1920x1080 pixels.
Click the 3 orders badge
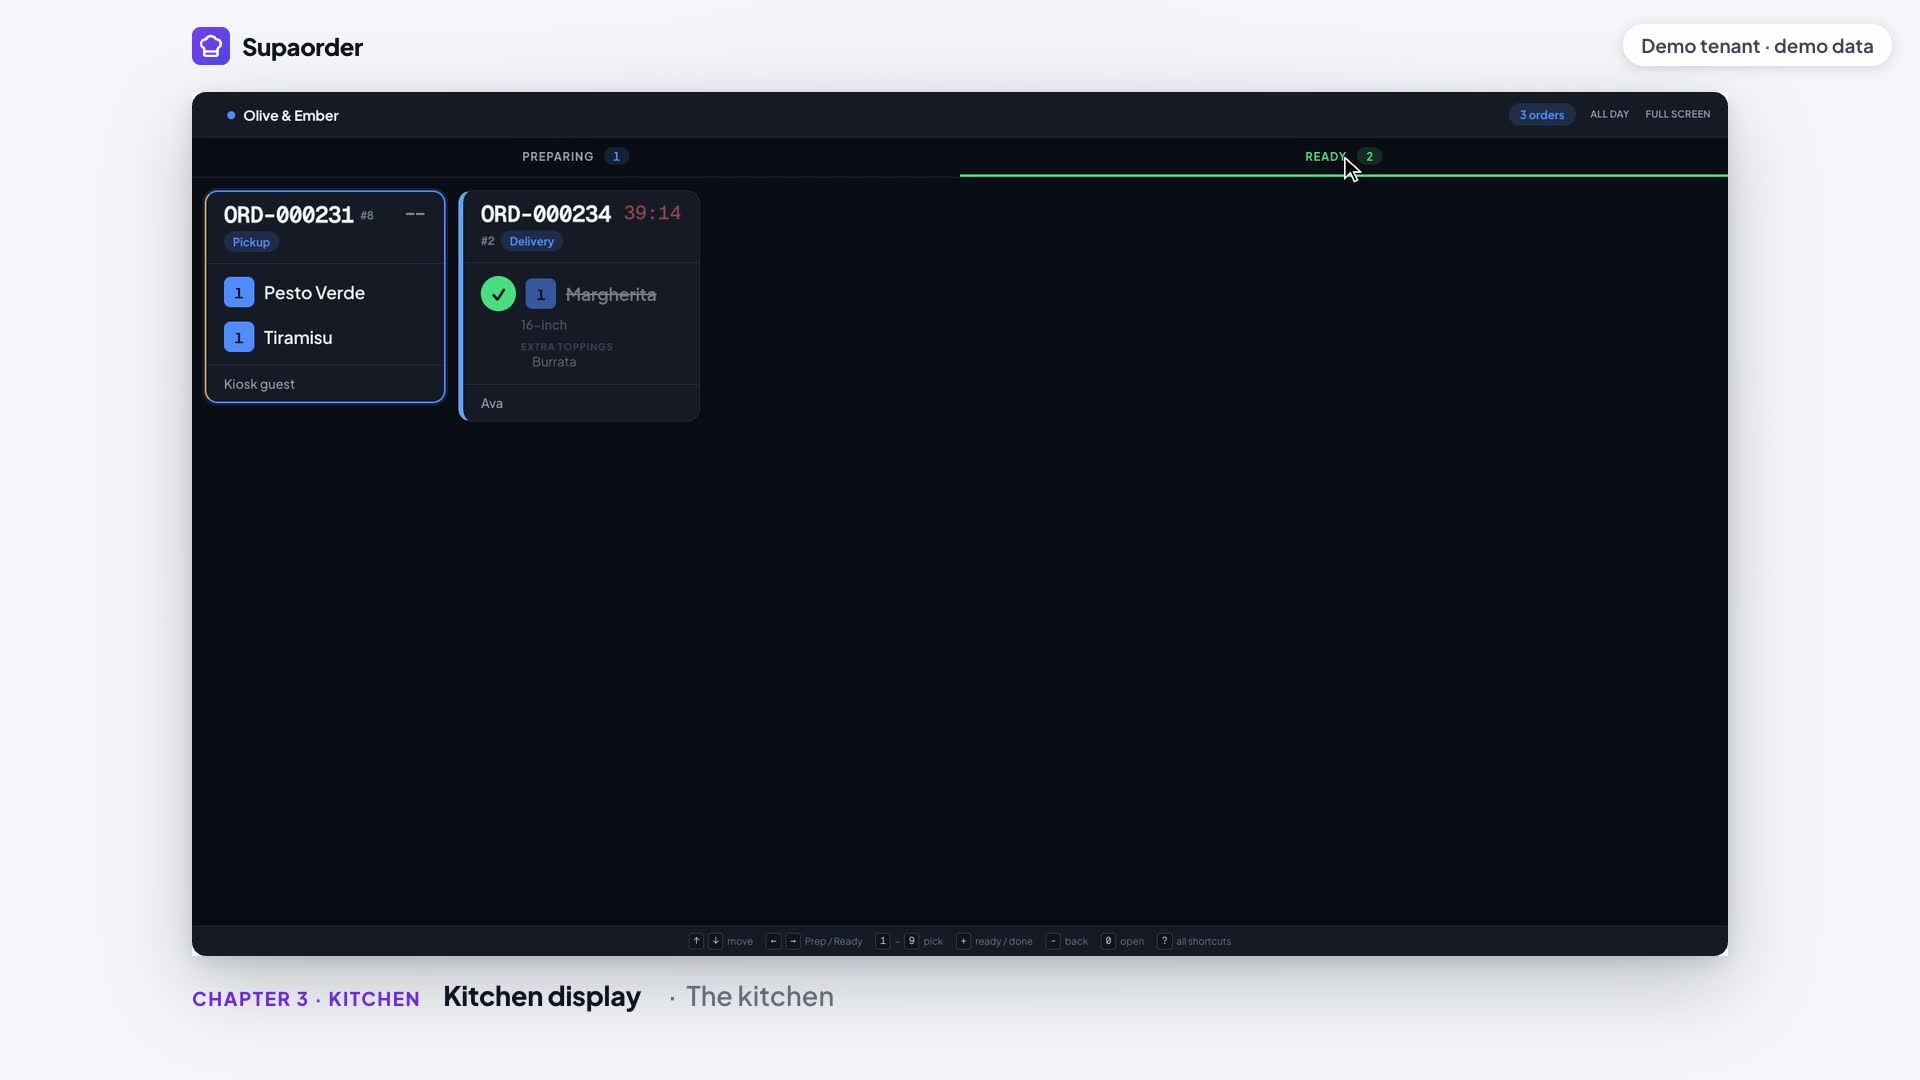pos(1541,115)
